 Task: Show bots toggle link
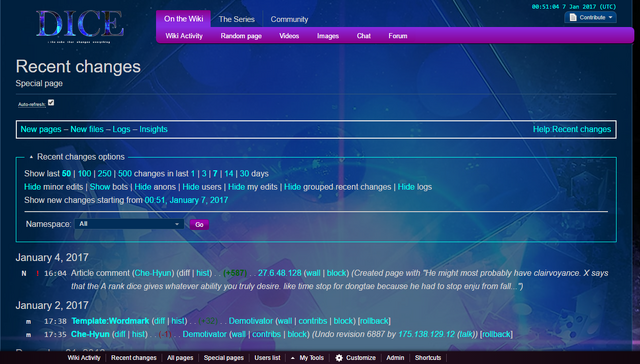tap(100, 187)
